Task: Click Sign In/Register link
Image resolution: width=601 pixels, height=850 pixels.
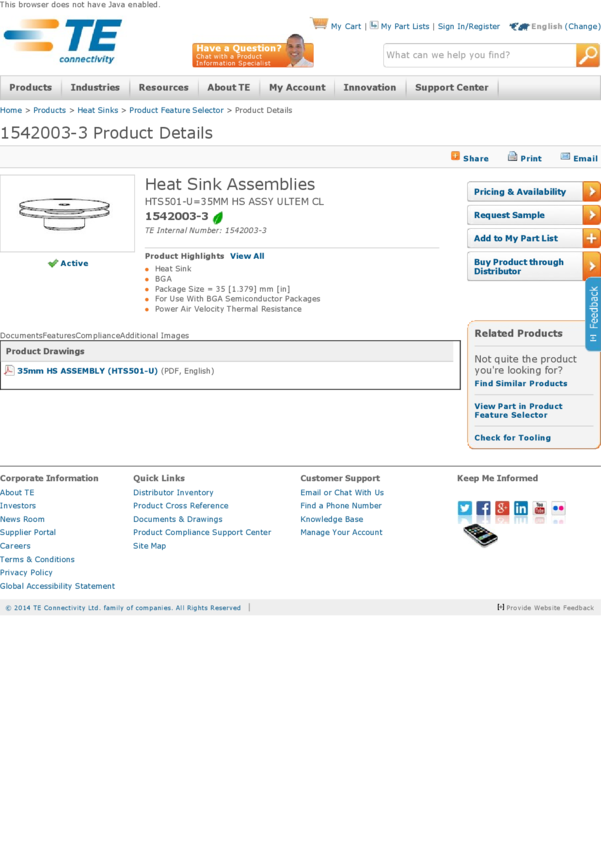Action: click(469, 26)
